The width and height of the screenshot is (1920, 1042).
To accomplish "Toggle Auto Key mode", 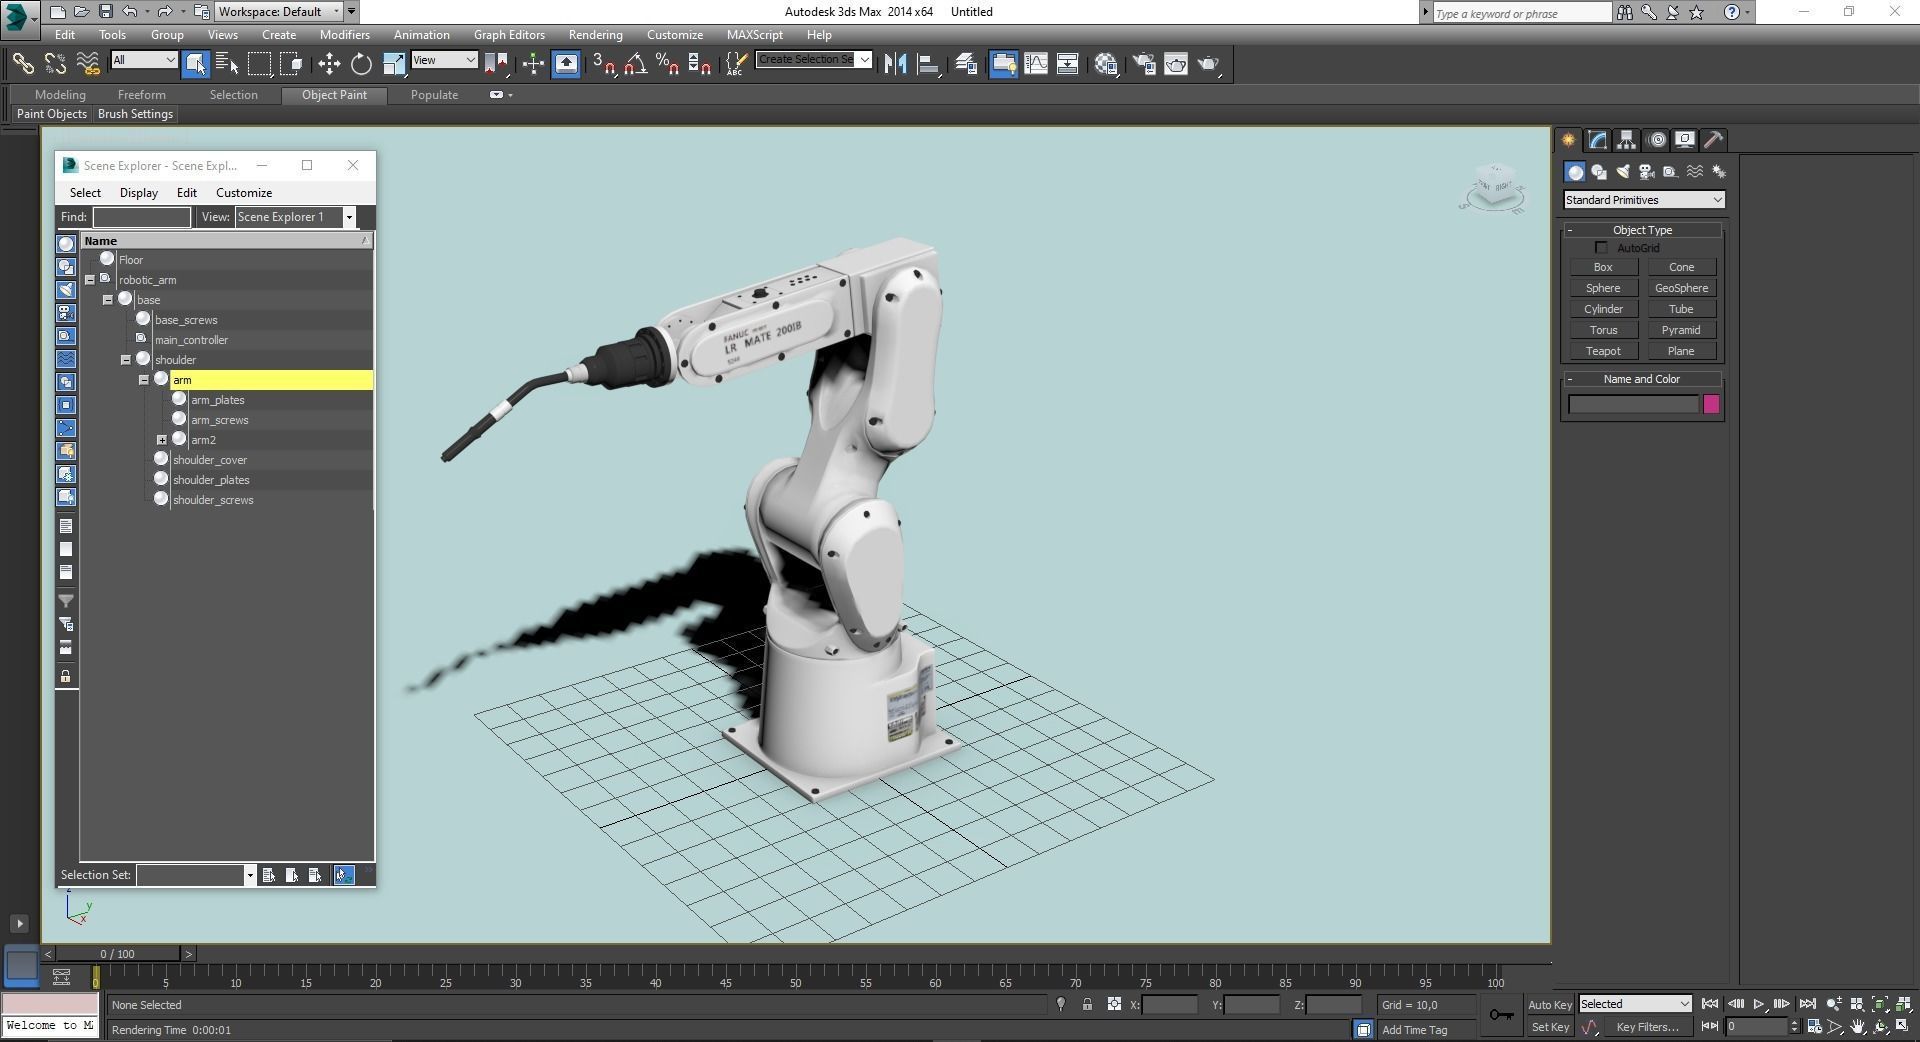I will point(1549,1005).
